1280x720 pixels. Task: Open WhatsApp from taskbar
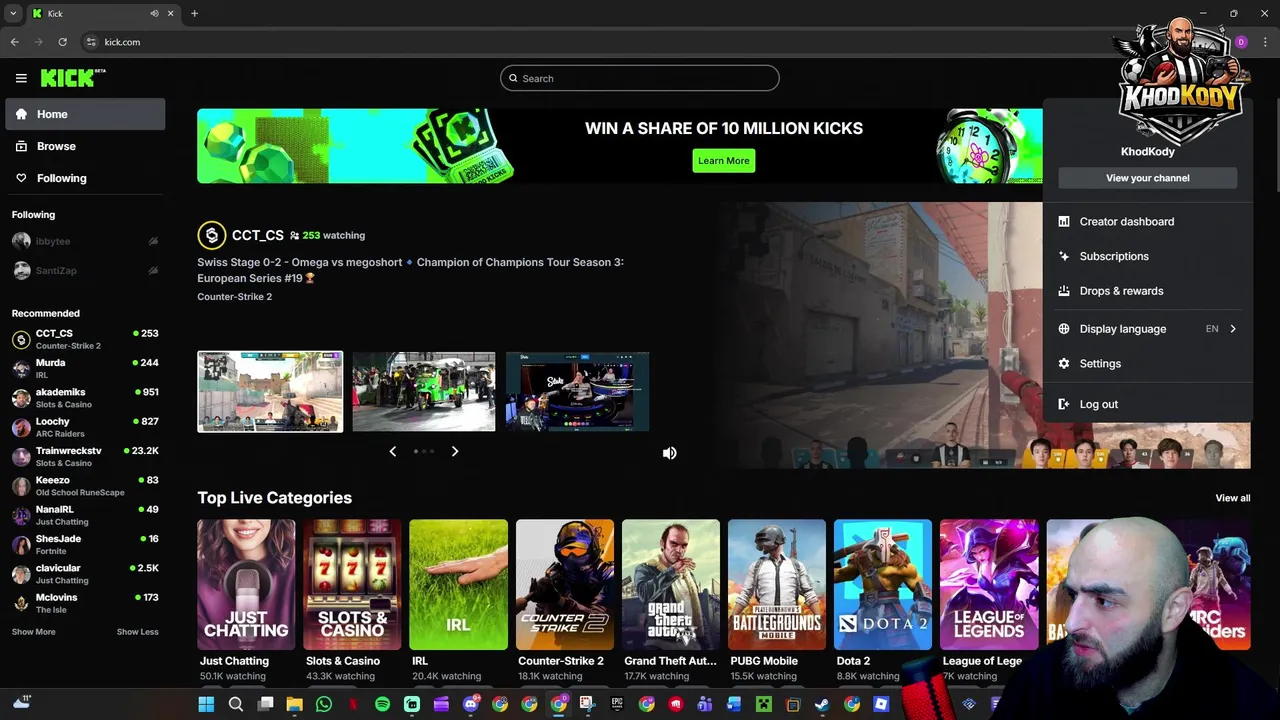323,704
